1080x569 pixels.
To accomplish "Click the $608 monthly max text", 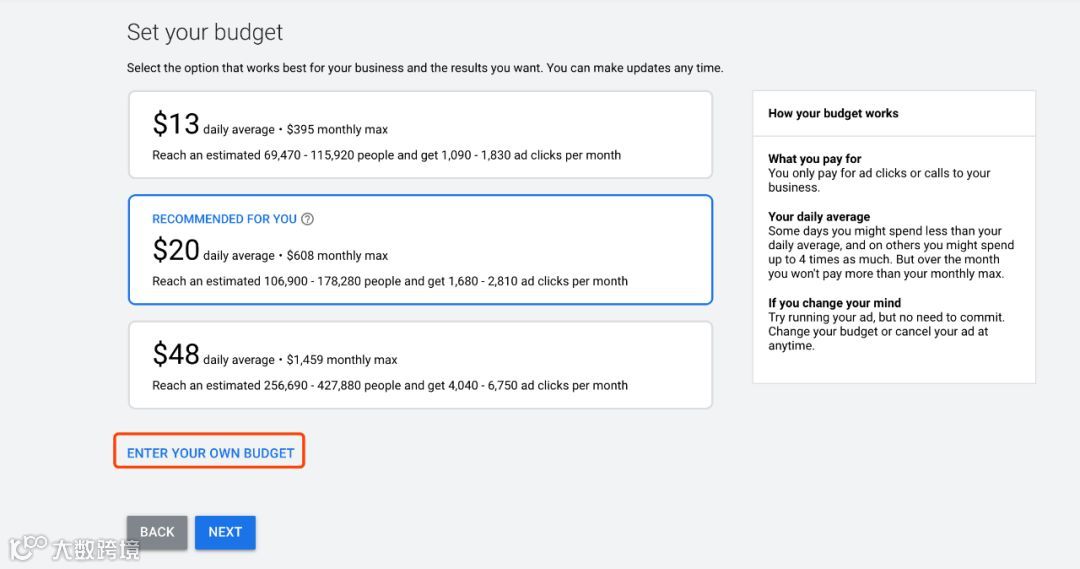I will click(x=337, y=255).
